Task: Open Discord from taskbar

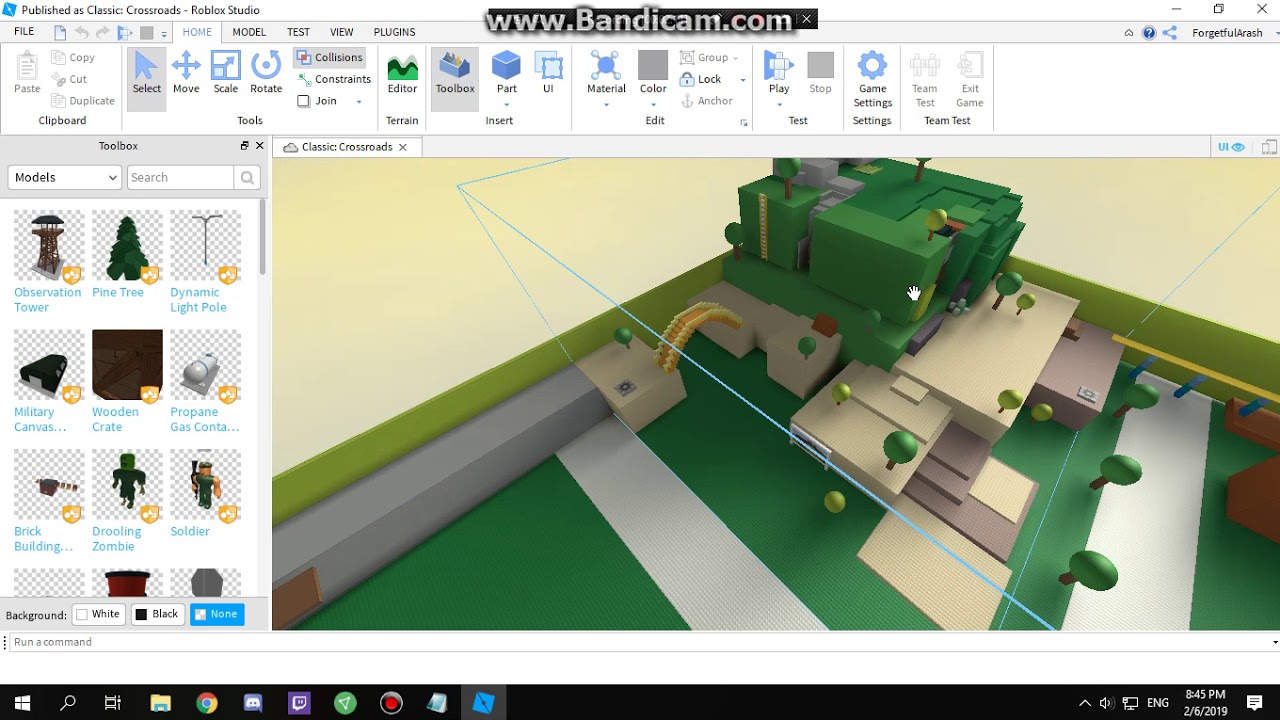Action: pos(253,703)
